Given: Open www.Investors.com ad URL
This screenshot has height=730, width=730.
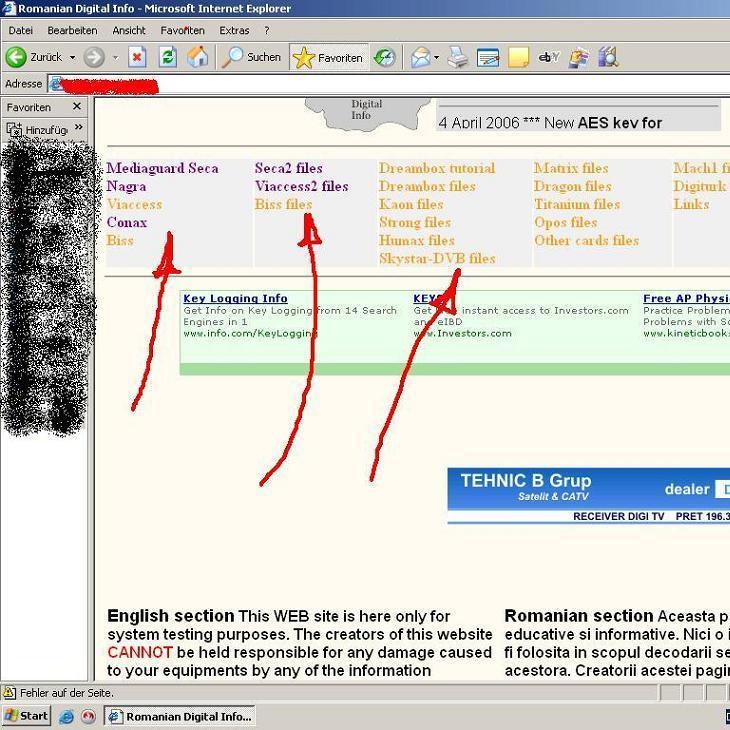Looking at the screenshot, I should point(462,333).
